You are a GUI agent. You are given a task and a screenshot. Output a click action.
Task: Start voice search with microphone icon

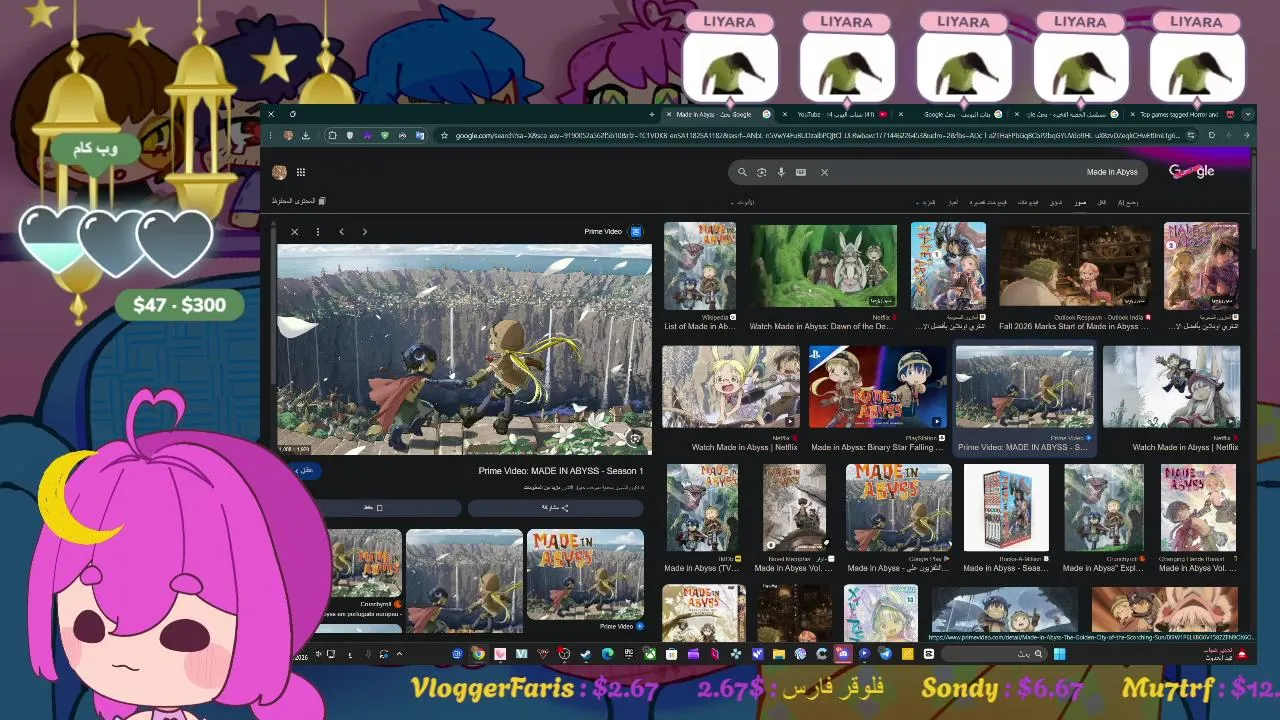coord(781,172)
